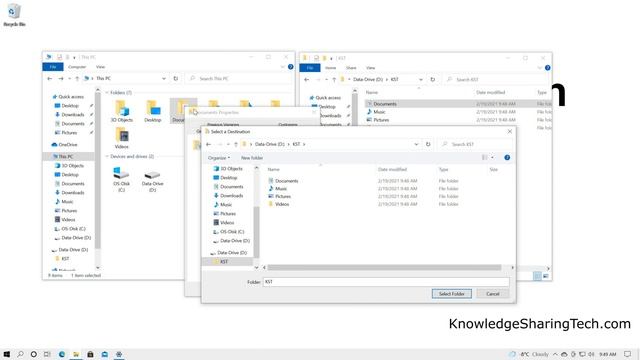Select KST folder in destination dialog tree

(x=223, y=262)
